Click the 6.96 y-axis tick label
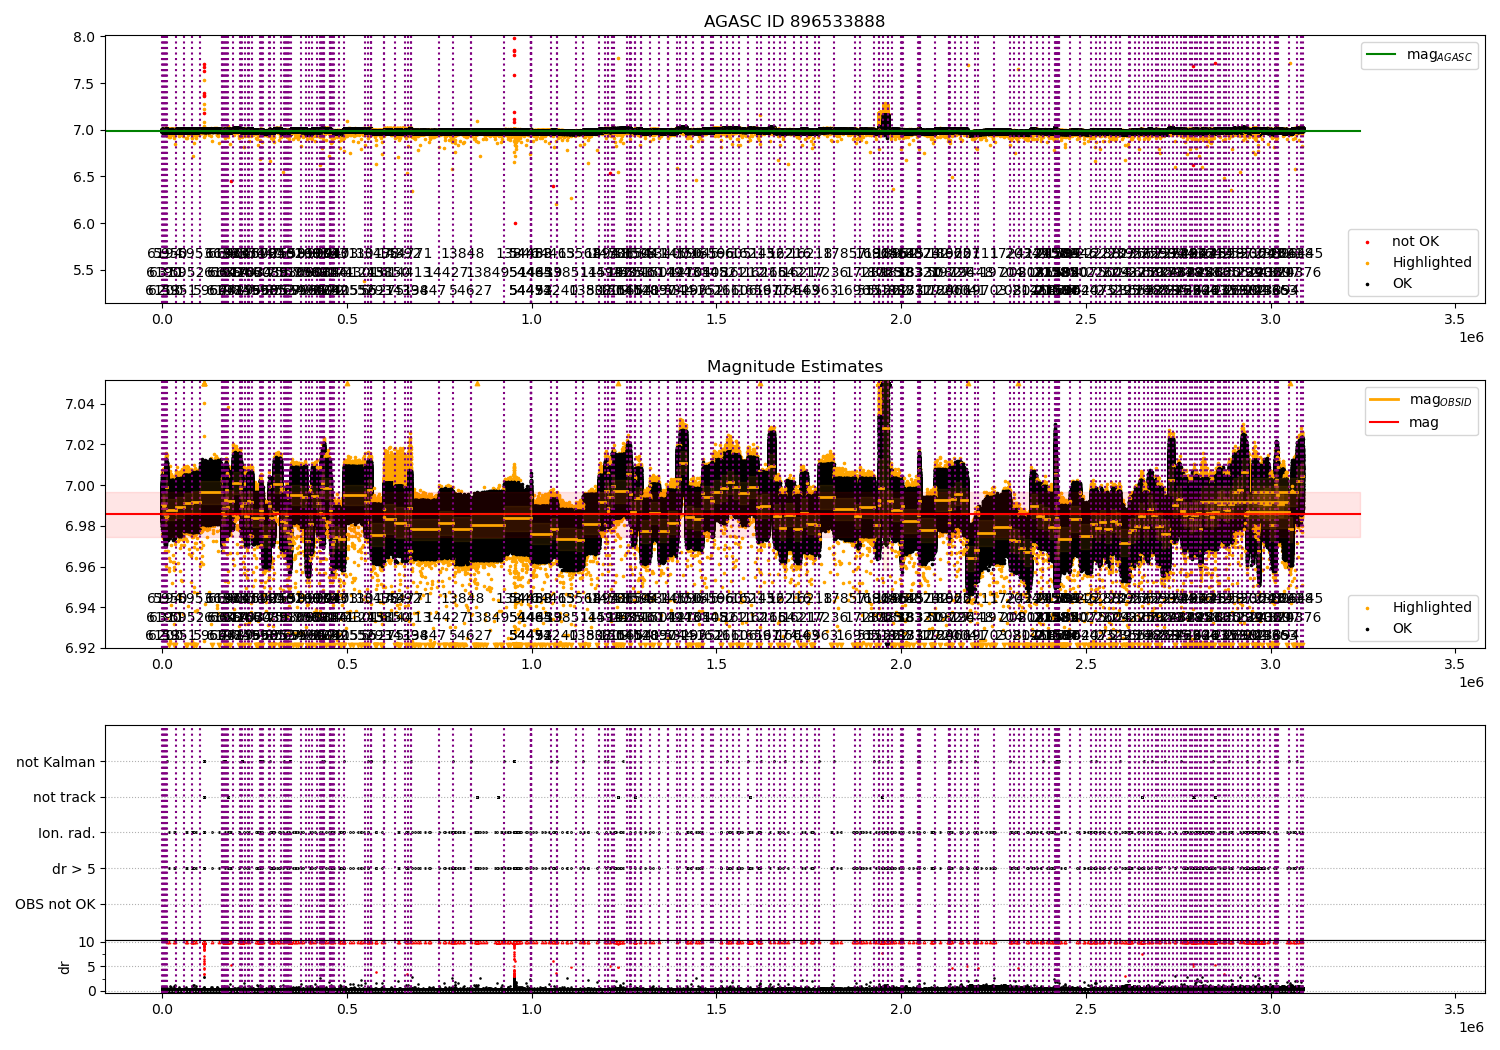This screenshot has height=1050, width=1500. click(x=81, y=567)
